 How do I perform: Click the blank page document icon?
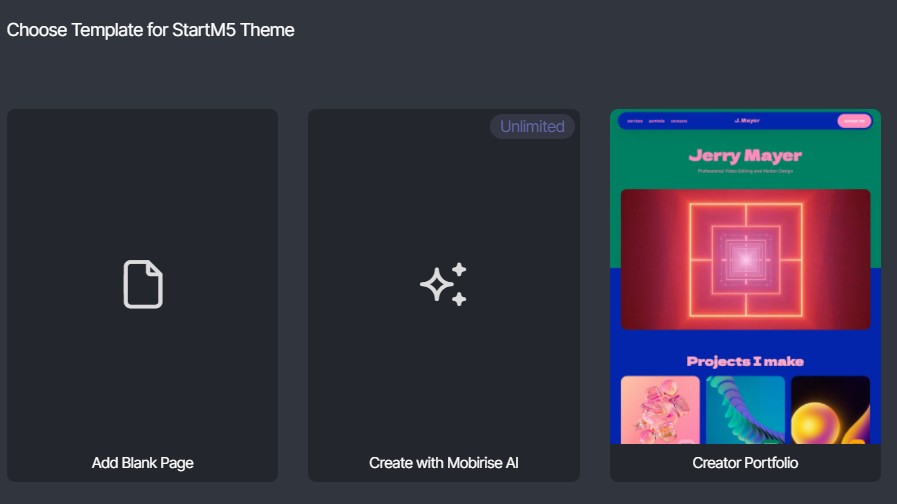coord(143,284)
